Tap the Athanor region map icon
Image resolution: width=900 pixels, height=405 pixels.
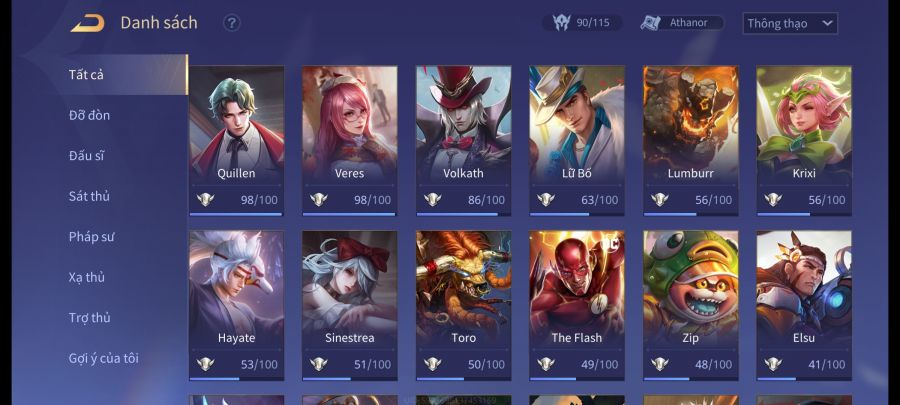point(650,23)
